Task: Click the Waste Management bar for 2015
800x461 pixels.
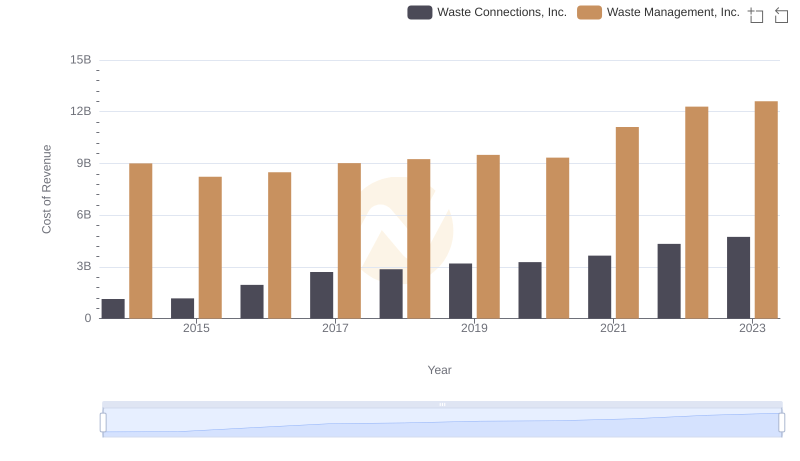Action: point(210,247)
